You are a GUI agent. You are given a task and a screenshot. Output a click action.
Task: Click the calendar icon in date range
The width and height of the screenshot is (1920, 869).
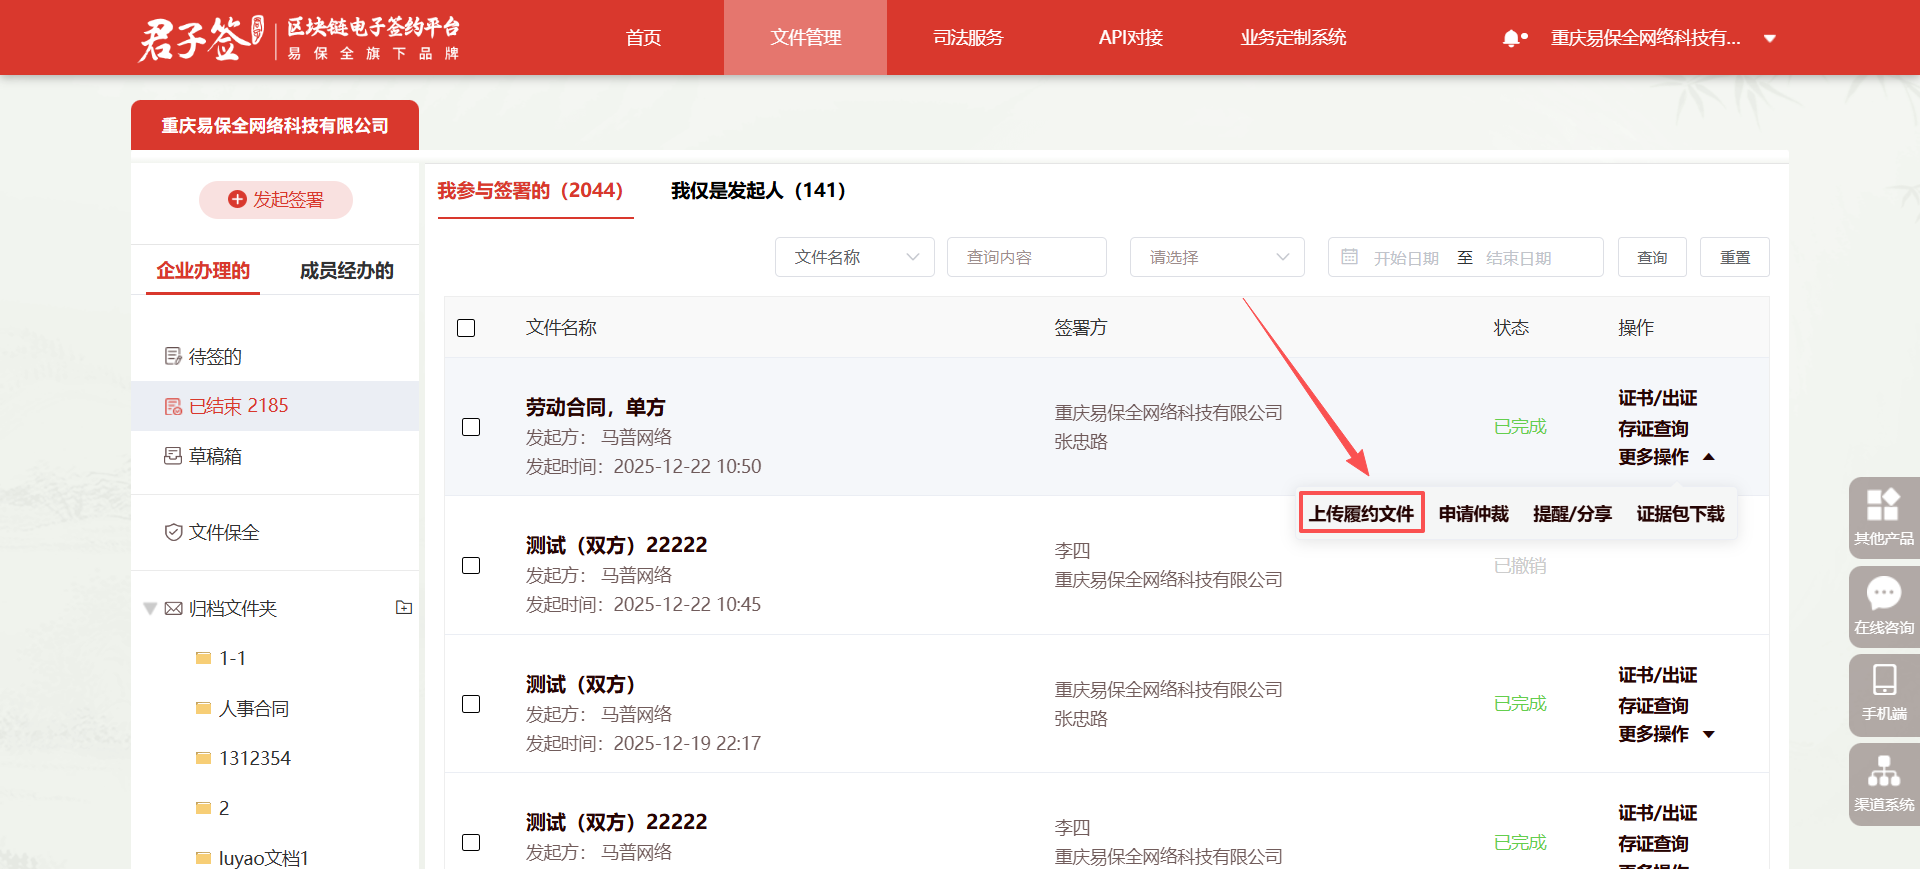(1349, 257)
